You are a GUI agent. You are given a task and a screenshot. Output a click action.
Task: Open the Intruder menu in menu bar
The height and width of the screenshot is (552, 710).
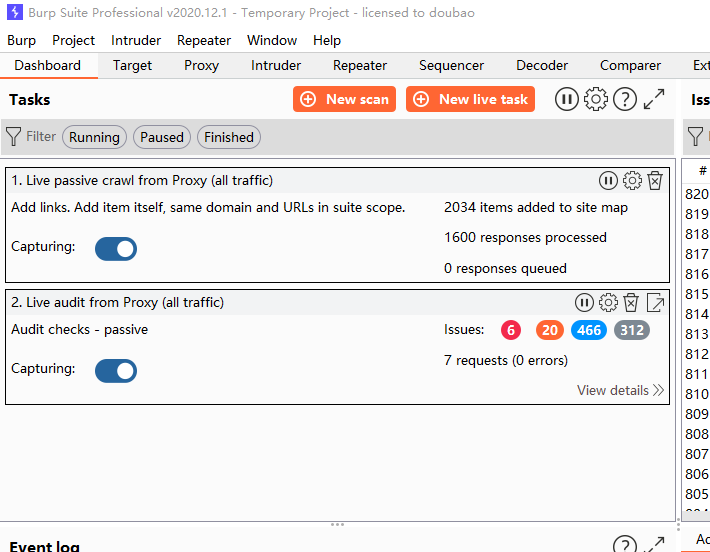point(136,40)
